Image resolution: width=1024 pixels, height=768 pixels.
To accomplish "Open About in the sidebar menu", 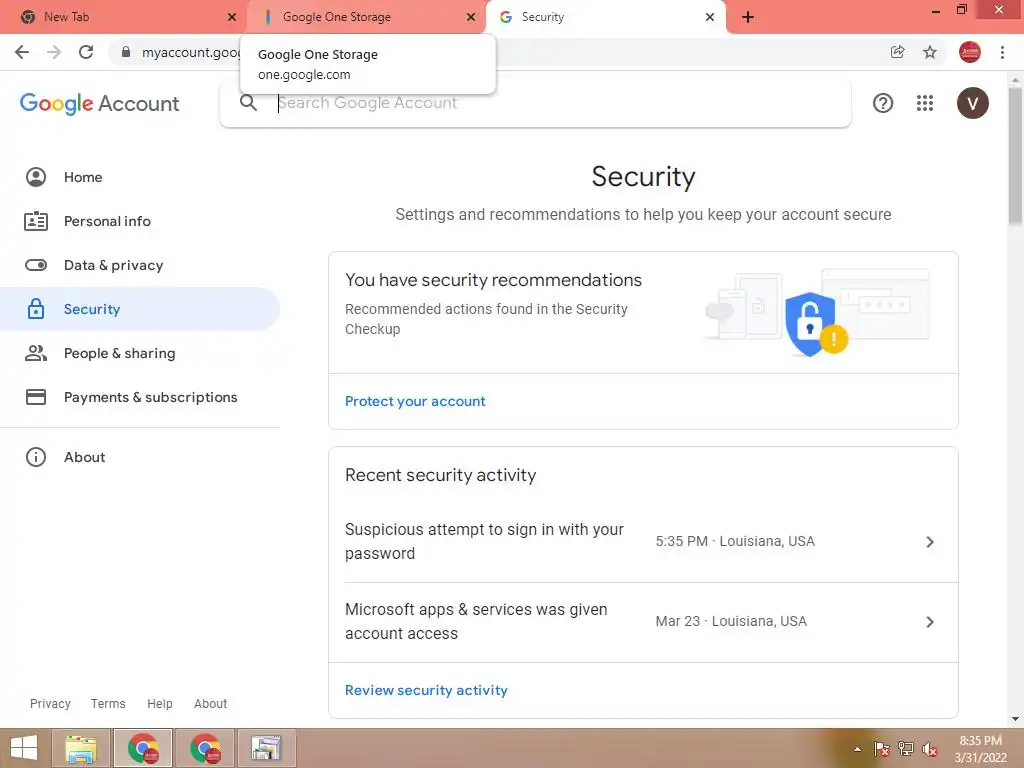I will click(x=84, y=457).
